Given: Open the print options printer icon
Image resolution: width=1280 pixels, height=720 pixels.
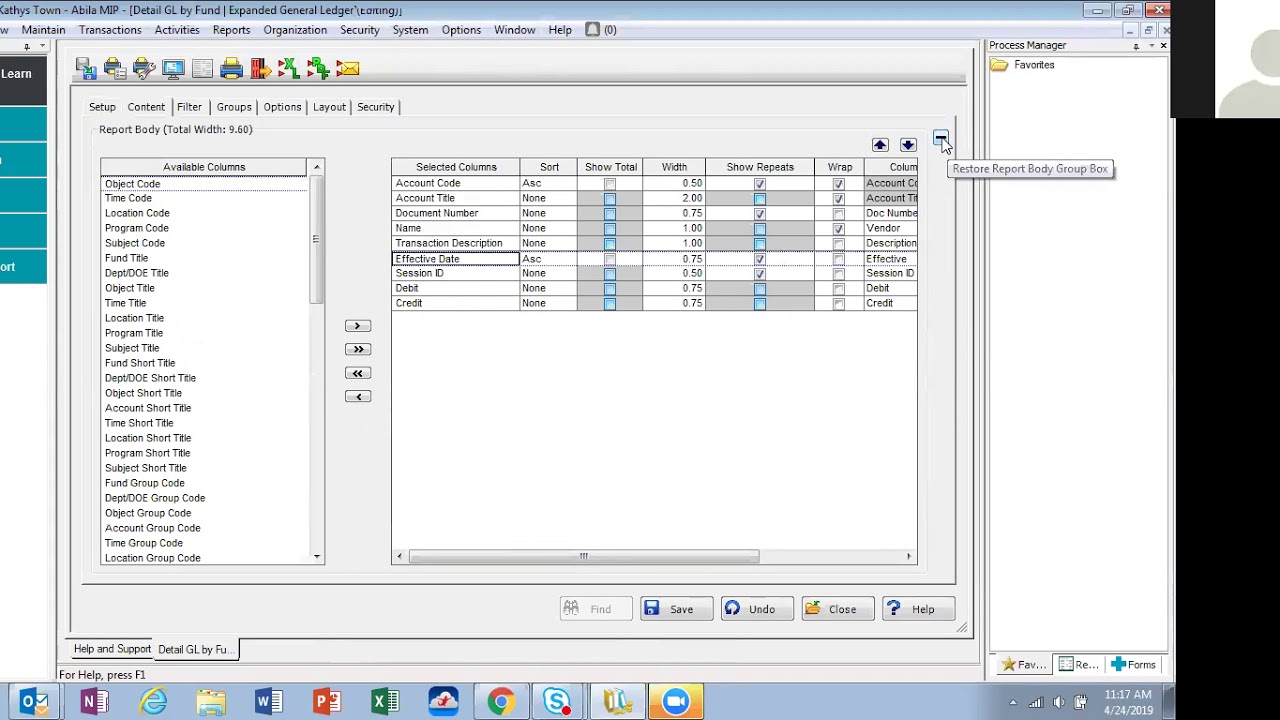Looking at the screenshot, I should 115,68.
